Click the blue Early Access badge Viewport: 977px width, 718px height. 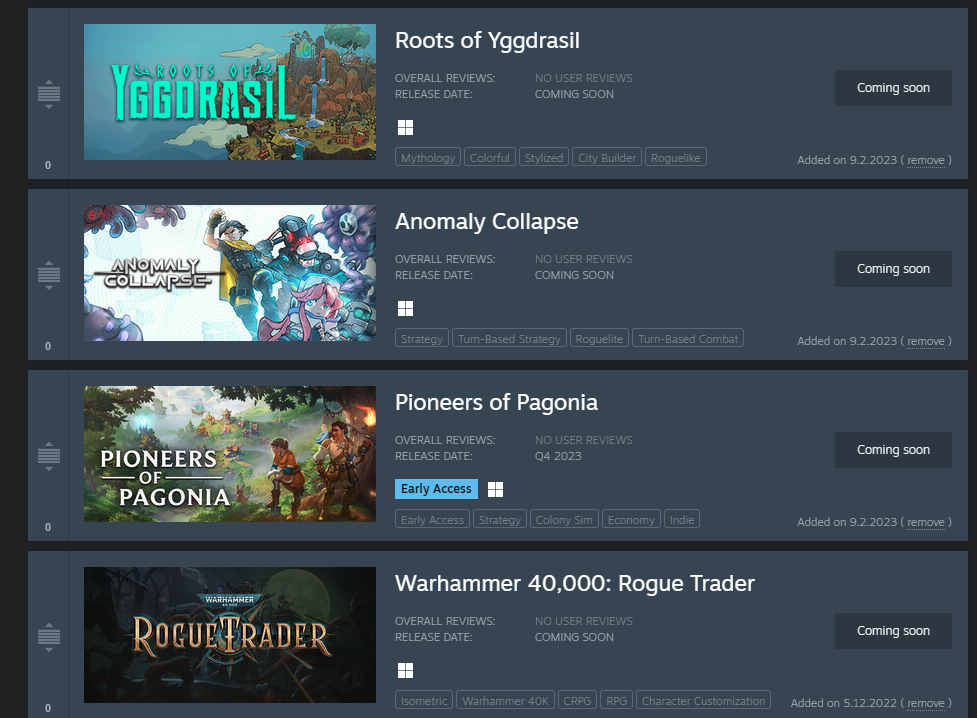point(436,489)
